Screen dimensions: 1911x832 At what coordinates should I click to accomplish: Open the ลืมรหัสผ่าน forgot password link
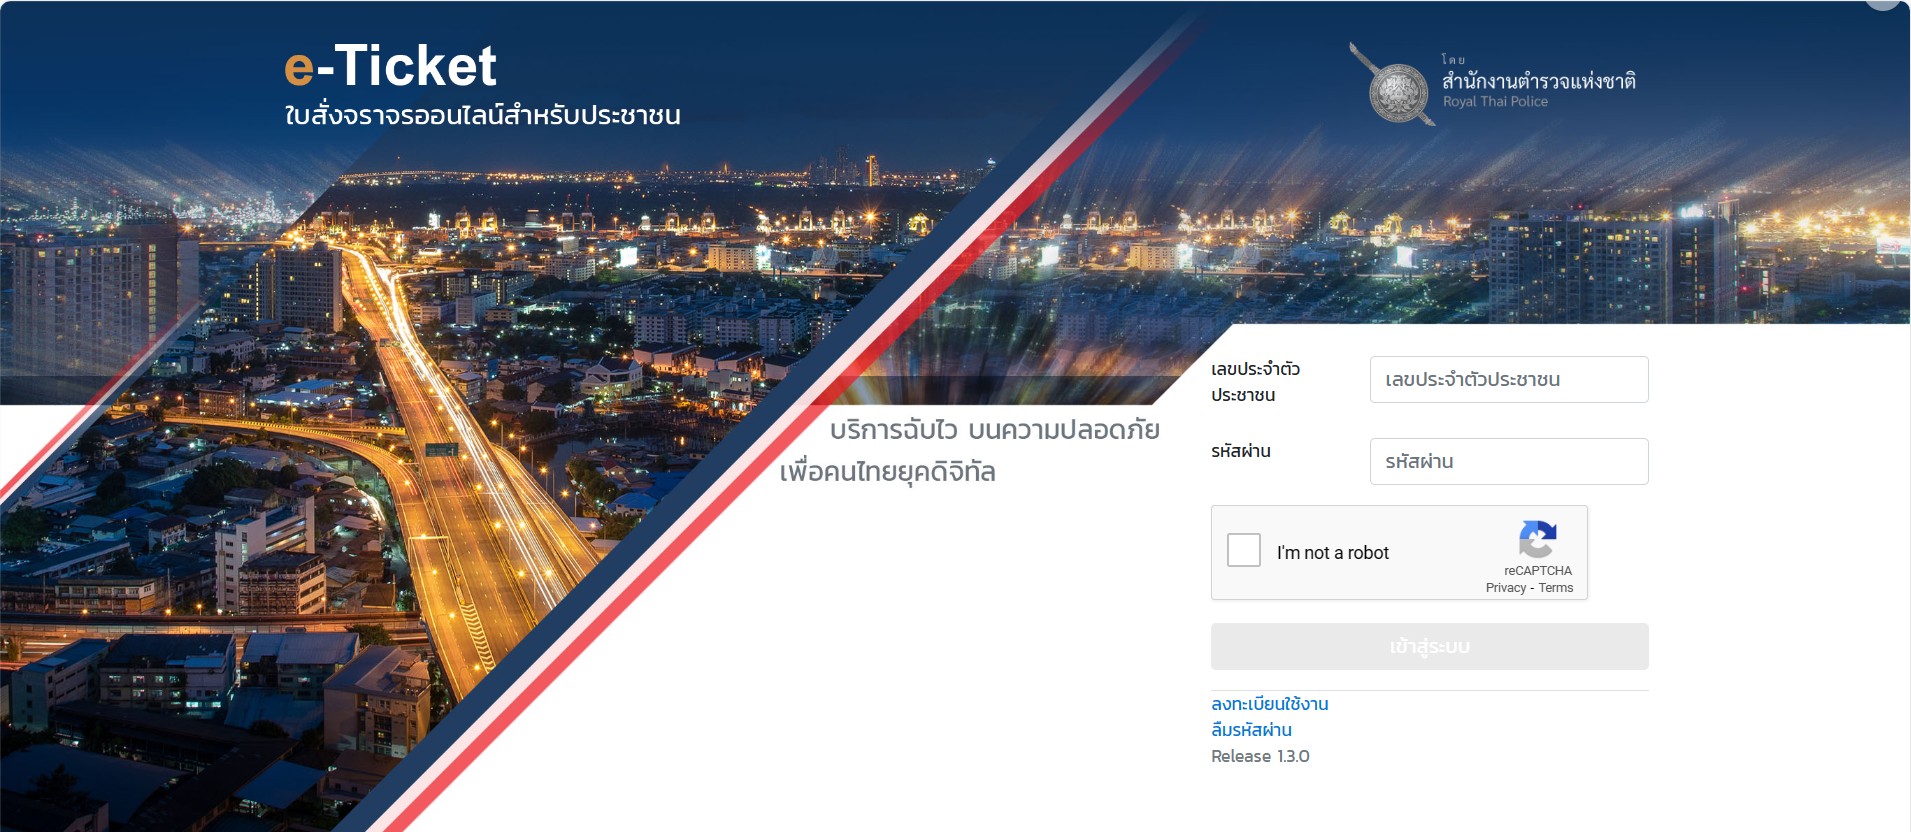coord(1251,730)
